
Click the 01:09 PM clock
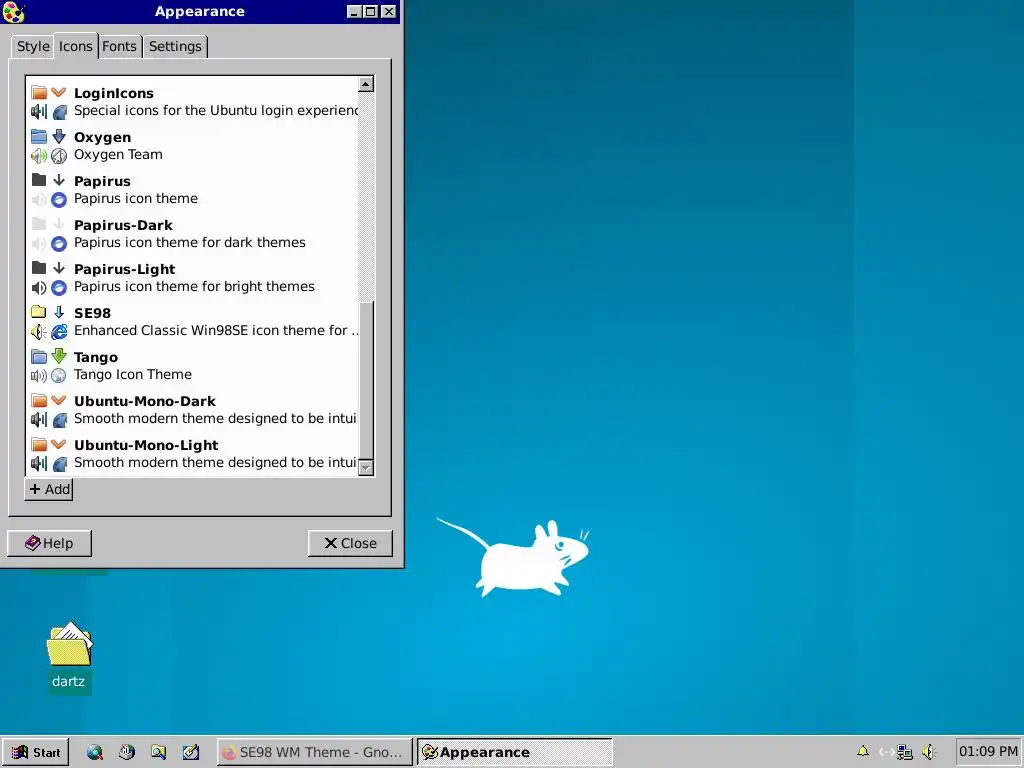[988, 752]
